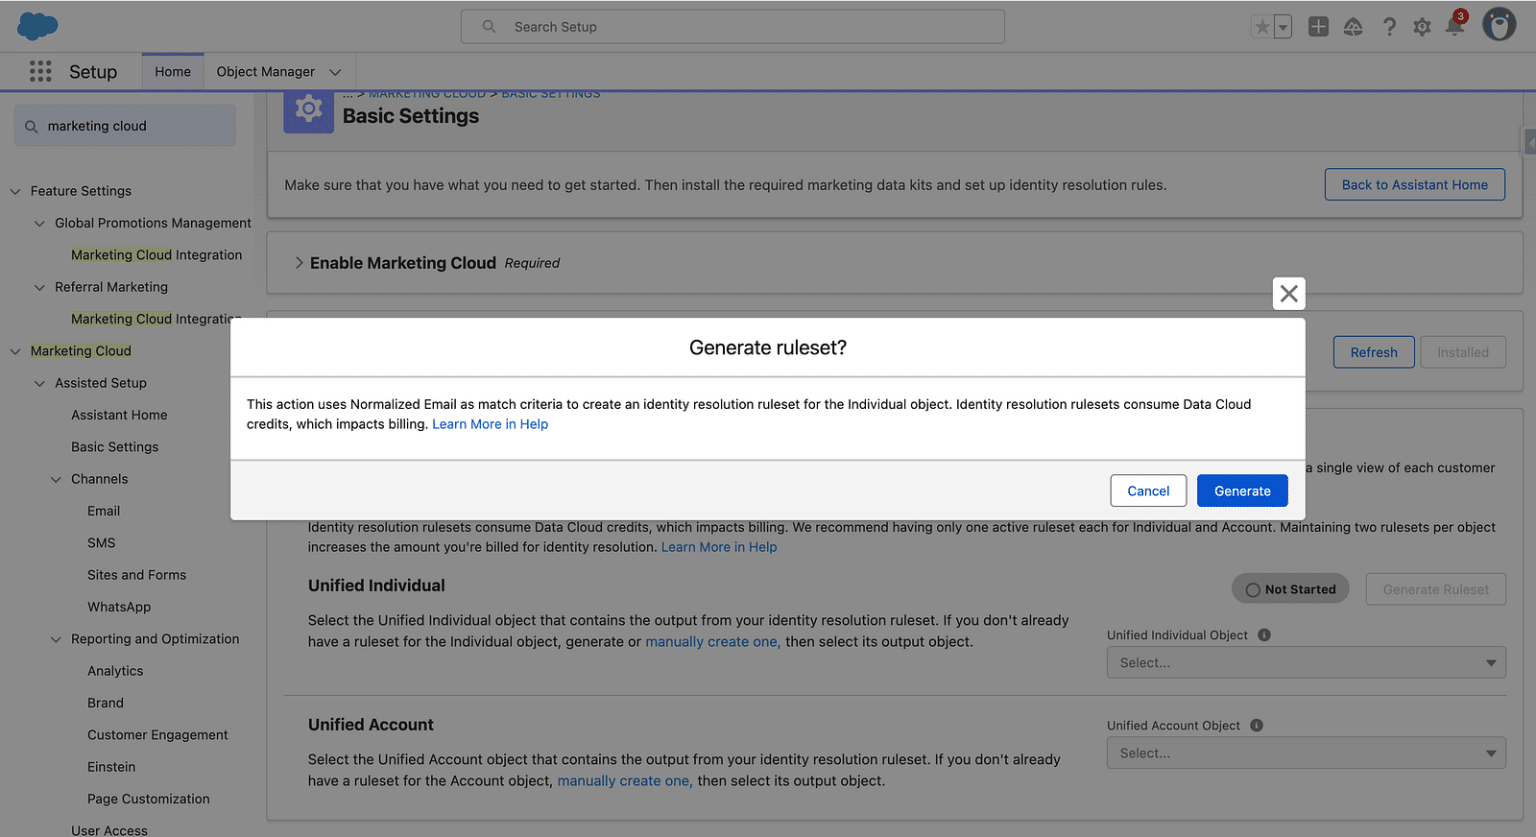1536x837 pixels.
Task: Click the Quick Find box with marketing cloud
Action: pyautogui.click(x=125, y=126)
